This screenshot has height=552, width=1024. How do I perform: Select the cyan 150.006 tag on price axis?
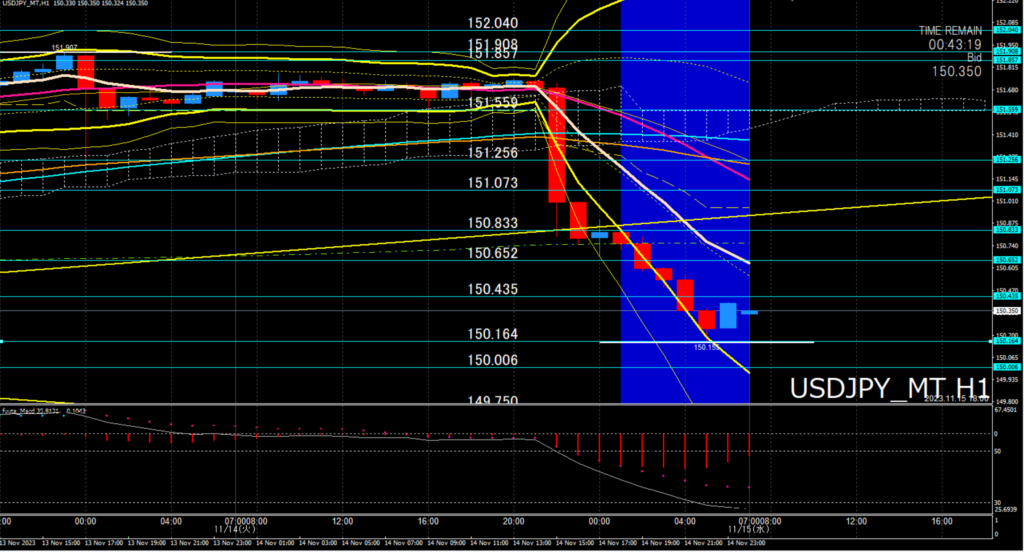click(x=1006, y=367)
